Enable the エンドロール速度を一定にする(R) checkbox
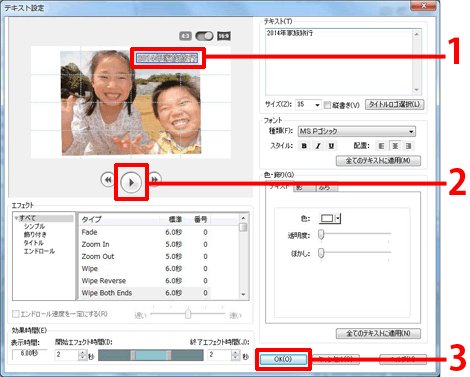This screenshot has height=377, width=470. point(15,314)
